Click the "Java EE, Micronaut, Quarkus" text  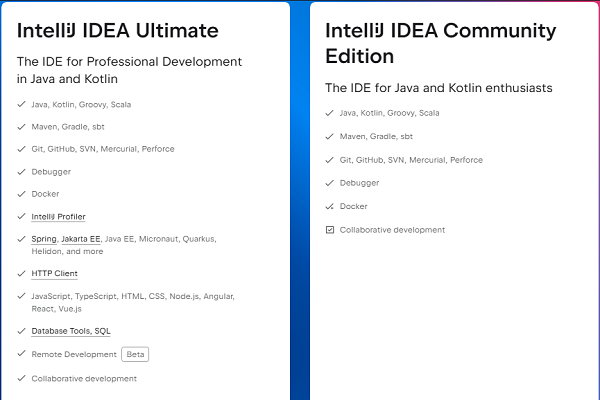coord(160,239)
